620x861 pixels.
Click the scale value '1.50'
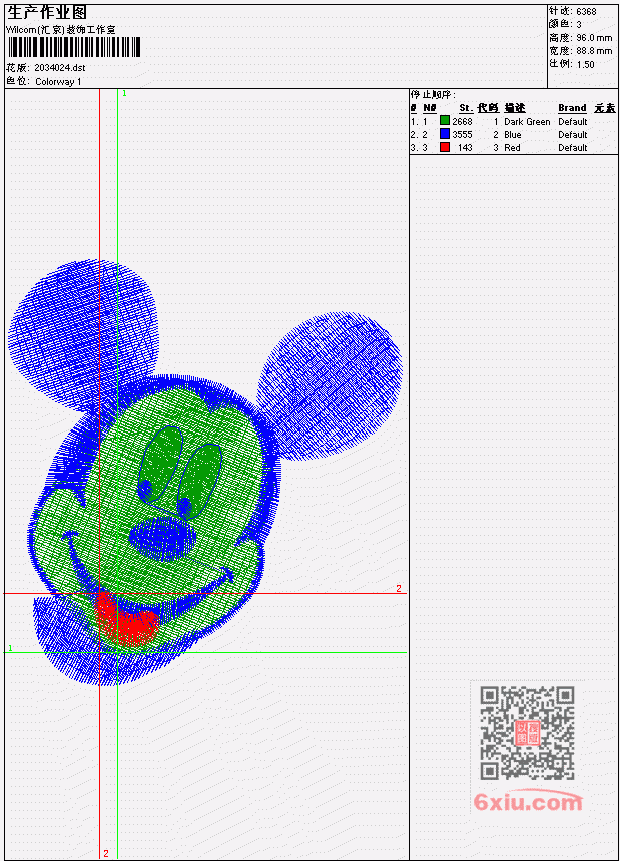coord(585,64)
